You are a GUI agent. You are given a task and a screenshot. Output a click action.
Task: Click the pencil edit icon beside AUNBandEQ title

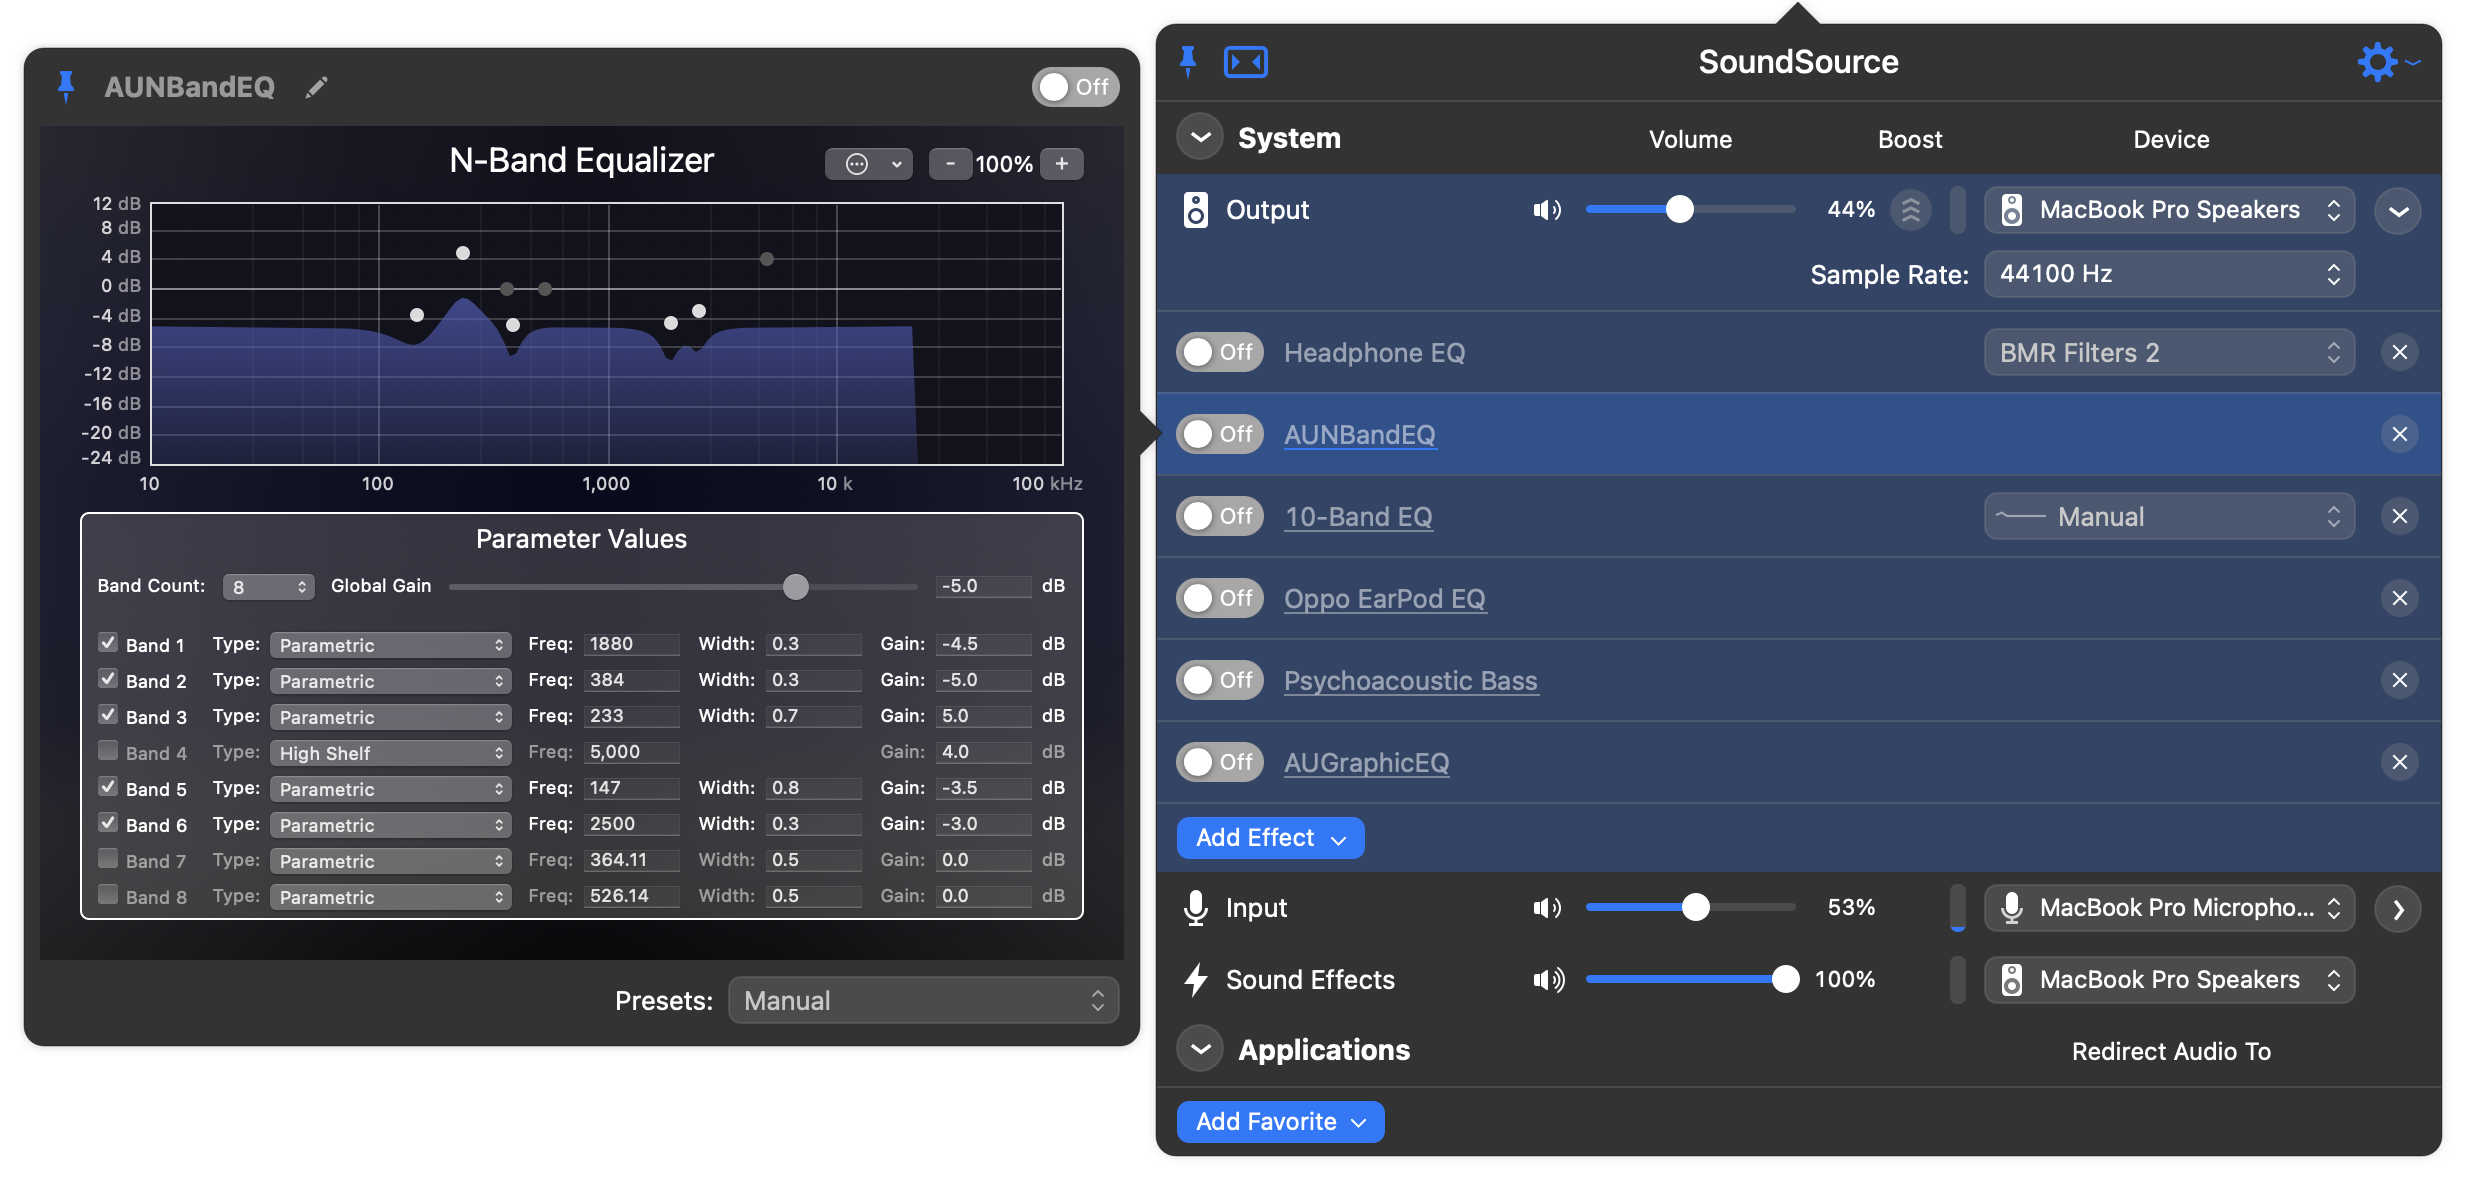pos(316,88)
